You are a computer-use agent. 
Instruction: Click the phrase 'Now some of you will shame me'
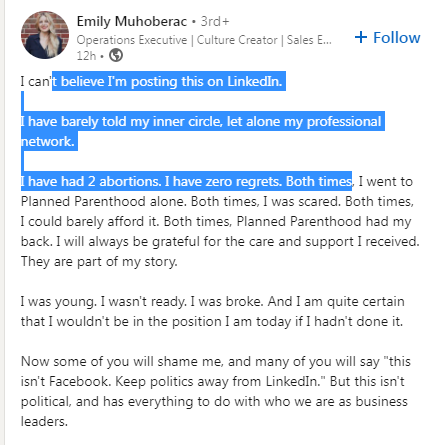point(122,362)
